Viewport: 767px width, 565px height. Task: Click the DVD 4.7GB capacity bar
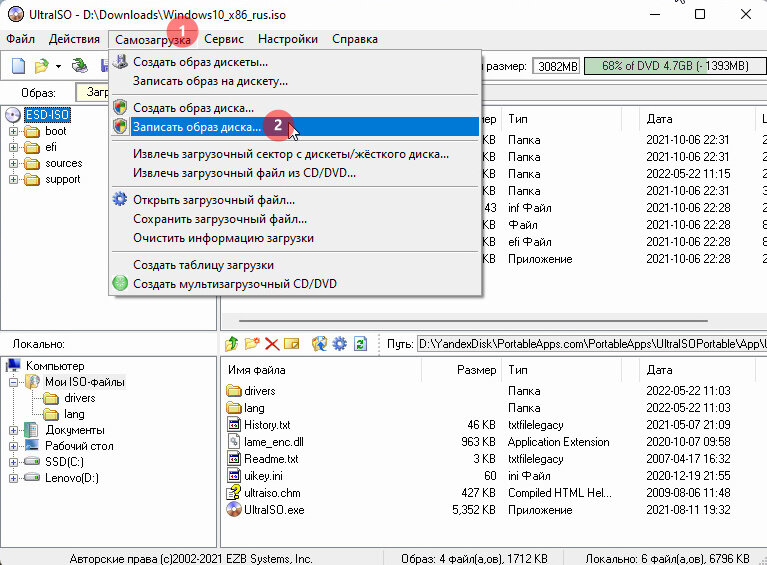click(675, 66)
